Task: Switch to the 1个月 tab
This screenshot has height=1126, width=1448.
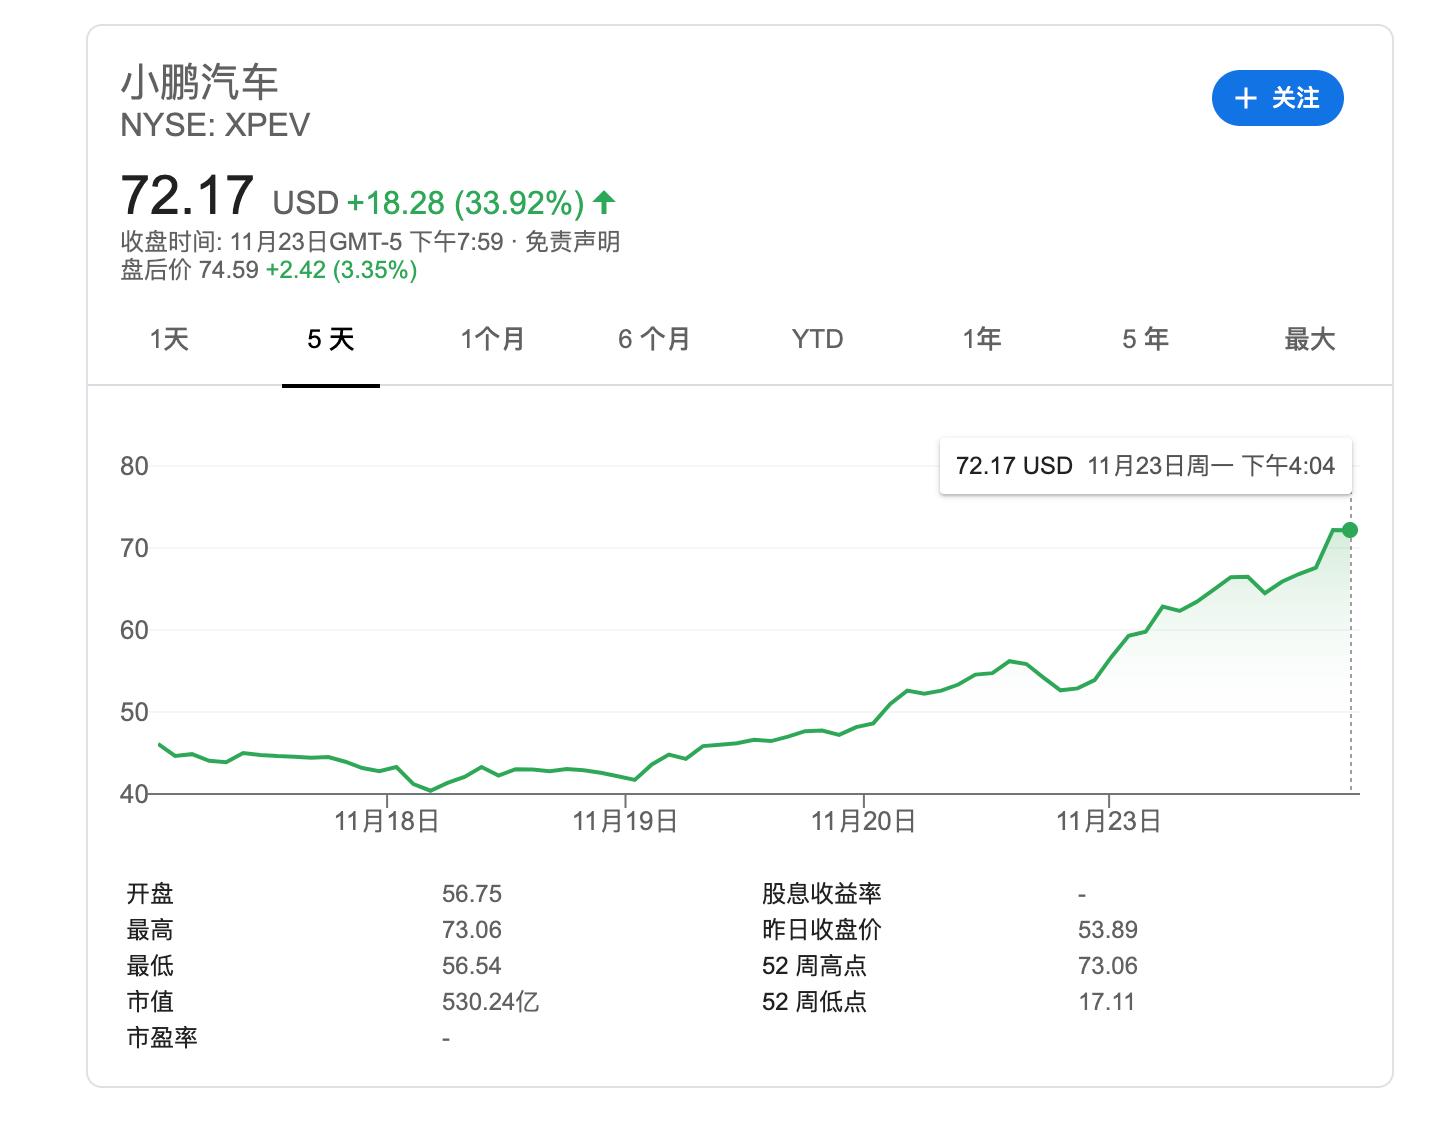Action: [x=493, y=339]
